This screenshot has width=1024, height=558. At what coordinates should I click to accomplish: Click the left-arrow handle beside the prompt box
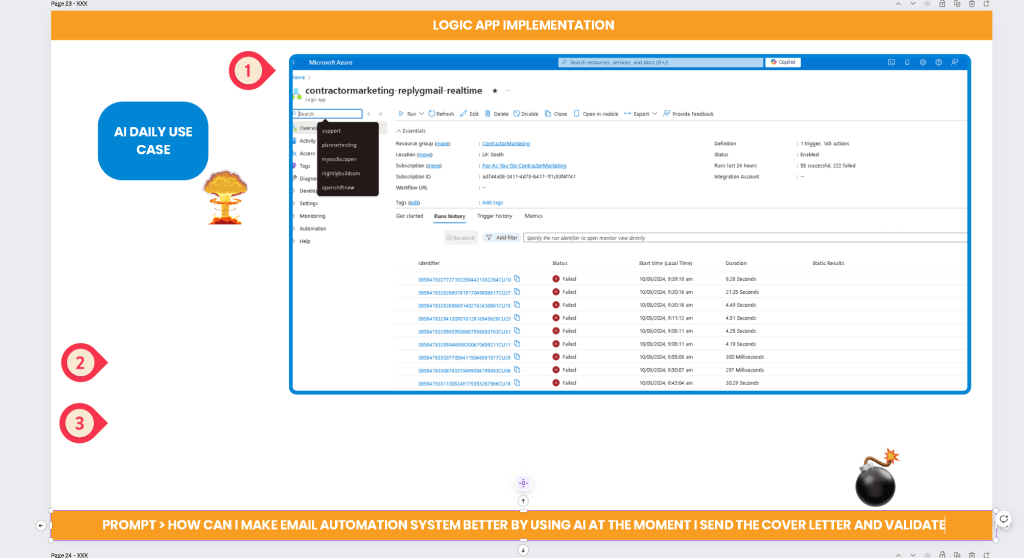point(41,525)
